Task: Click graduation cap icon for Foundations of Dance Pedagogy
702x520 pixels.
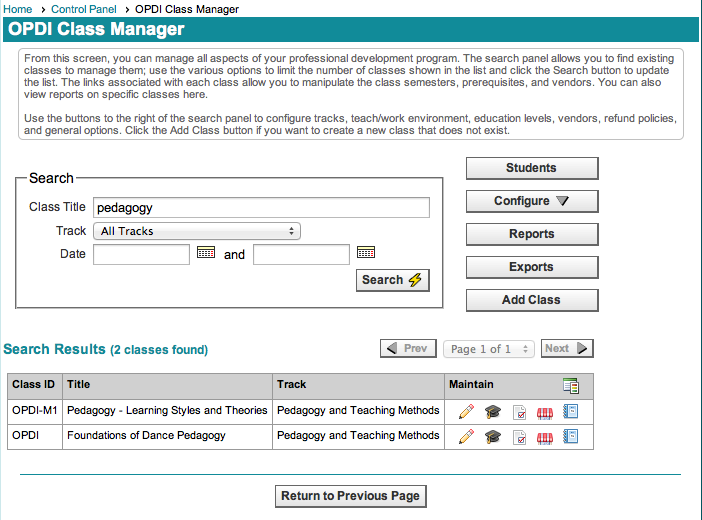Action: (492, 437)
